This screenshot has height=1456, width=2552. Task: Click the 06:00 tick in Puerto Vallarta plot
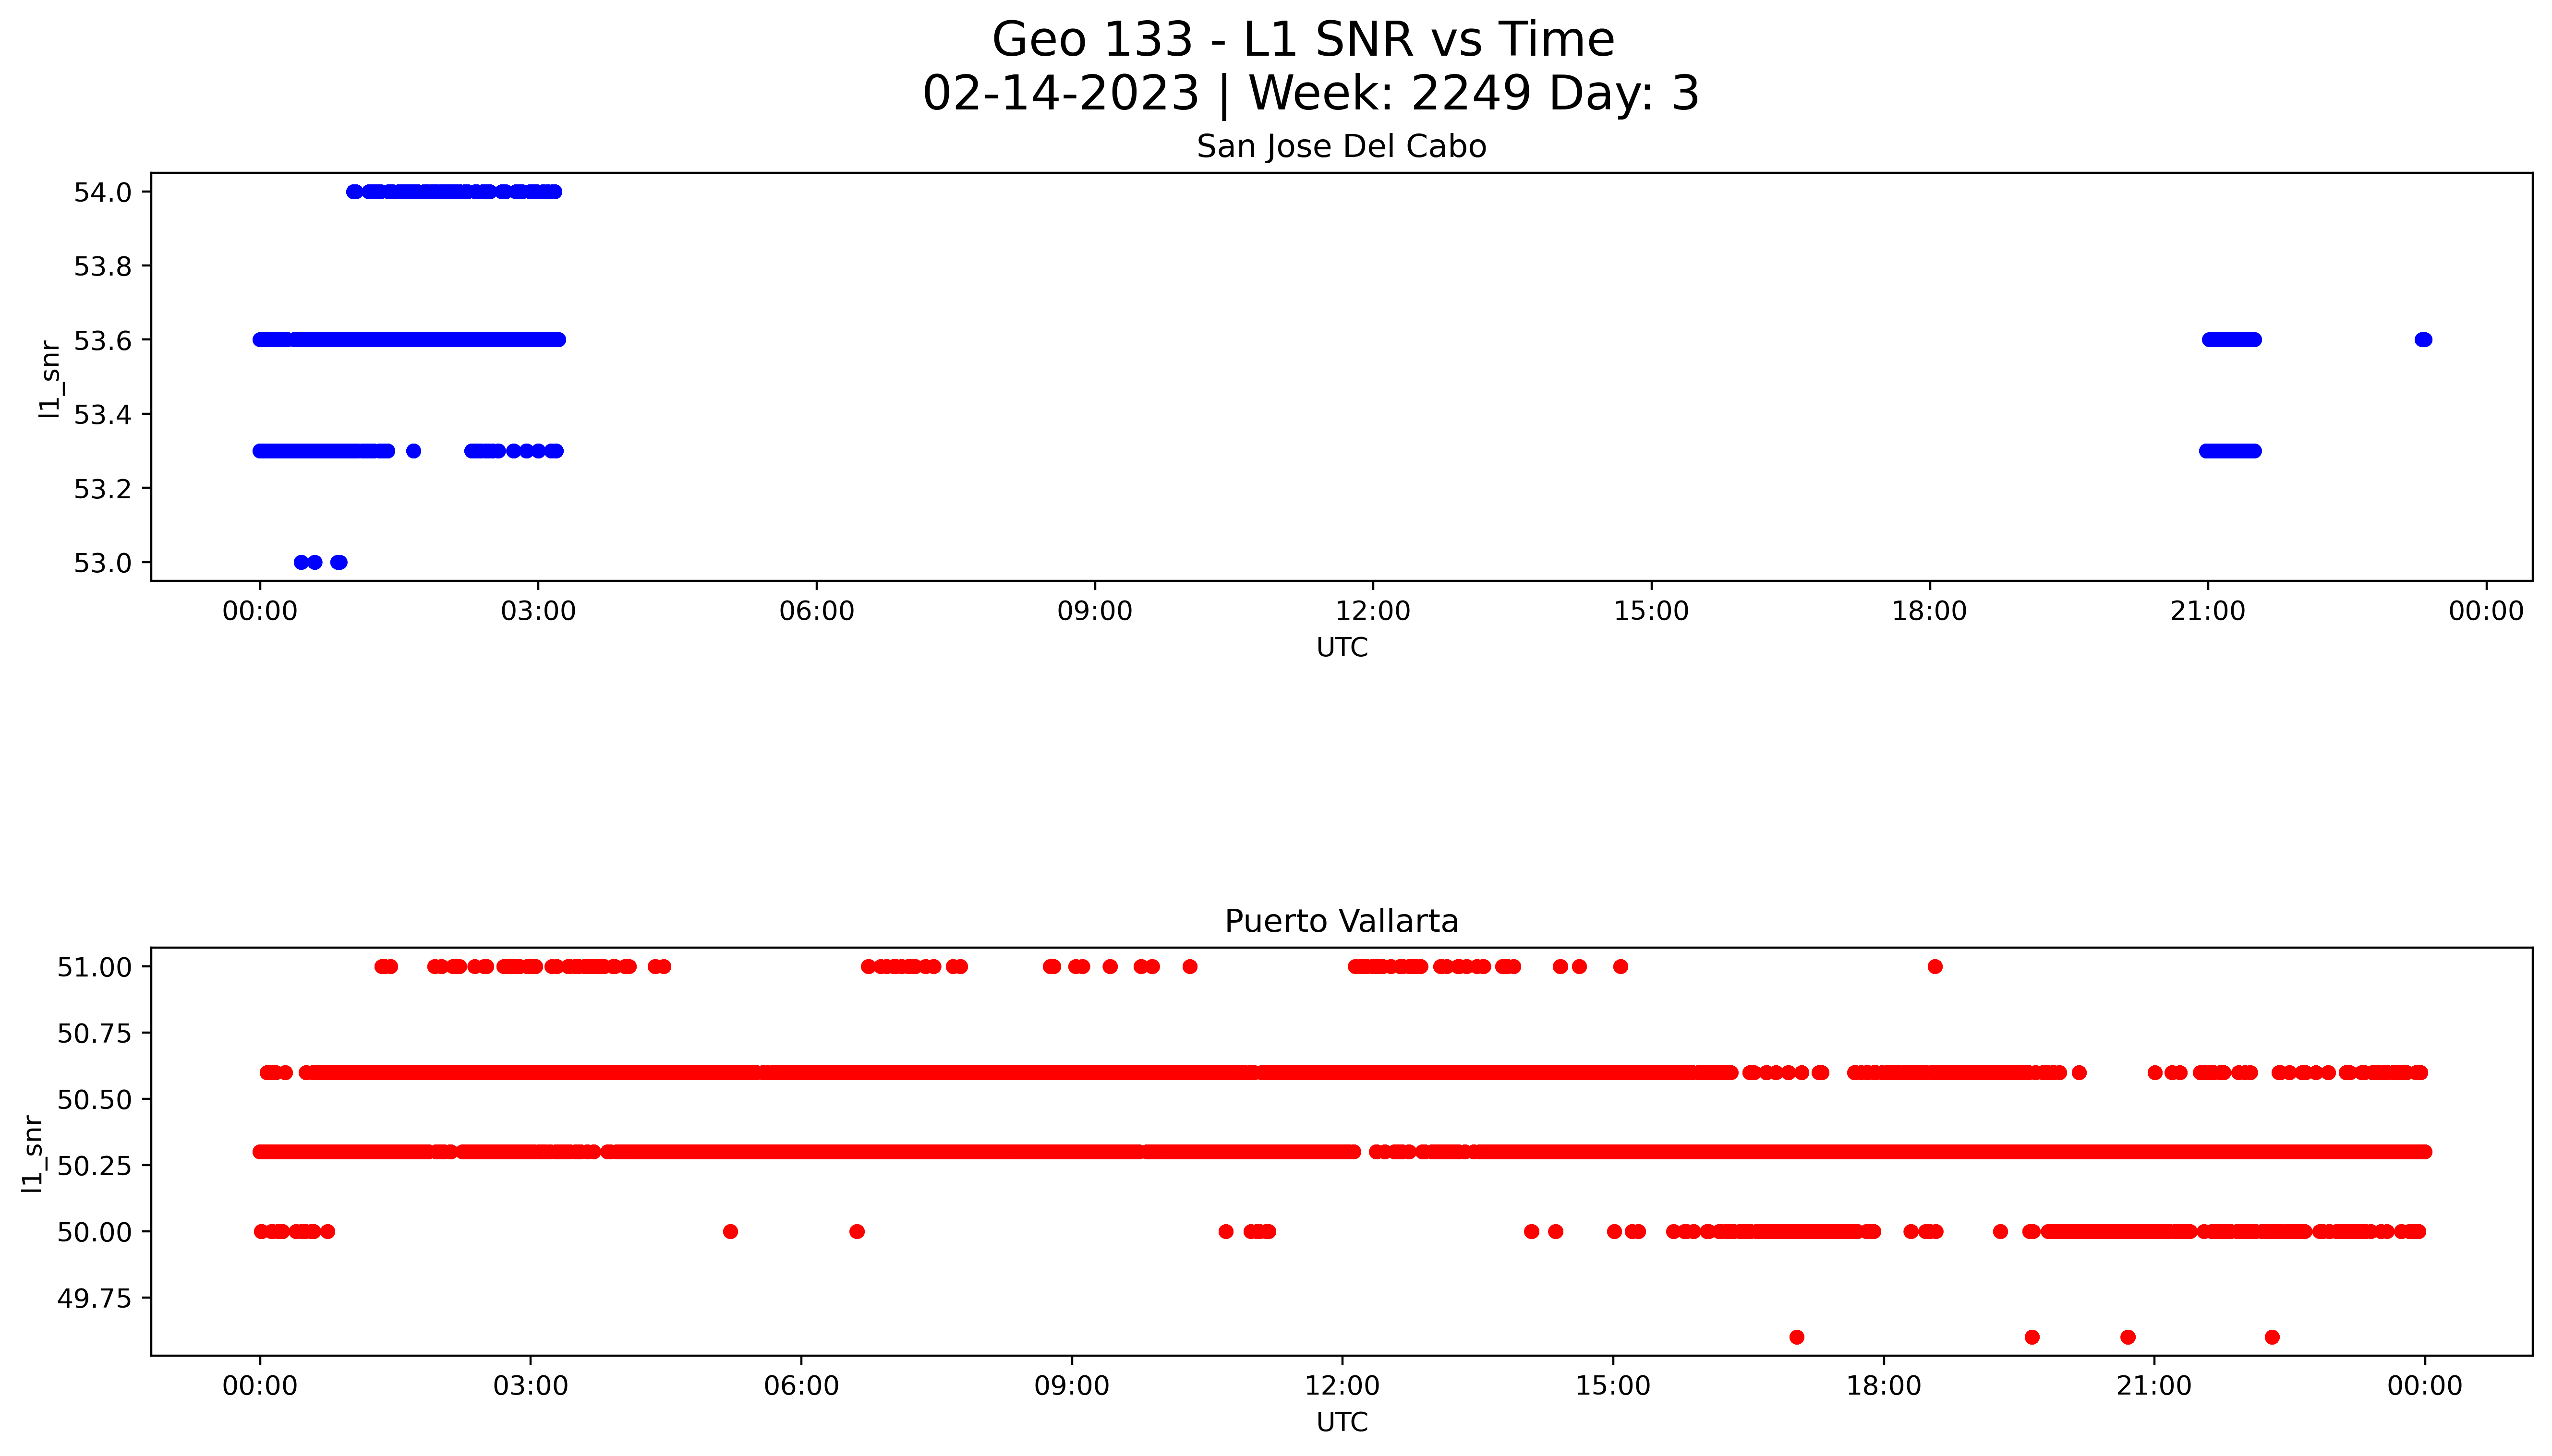click(x=801, y=1386)
